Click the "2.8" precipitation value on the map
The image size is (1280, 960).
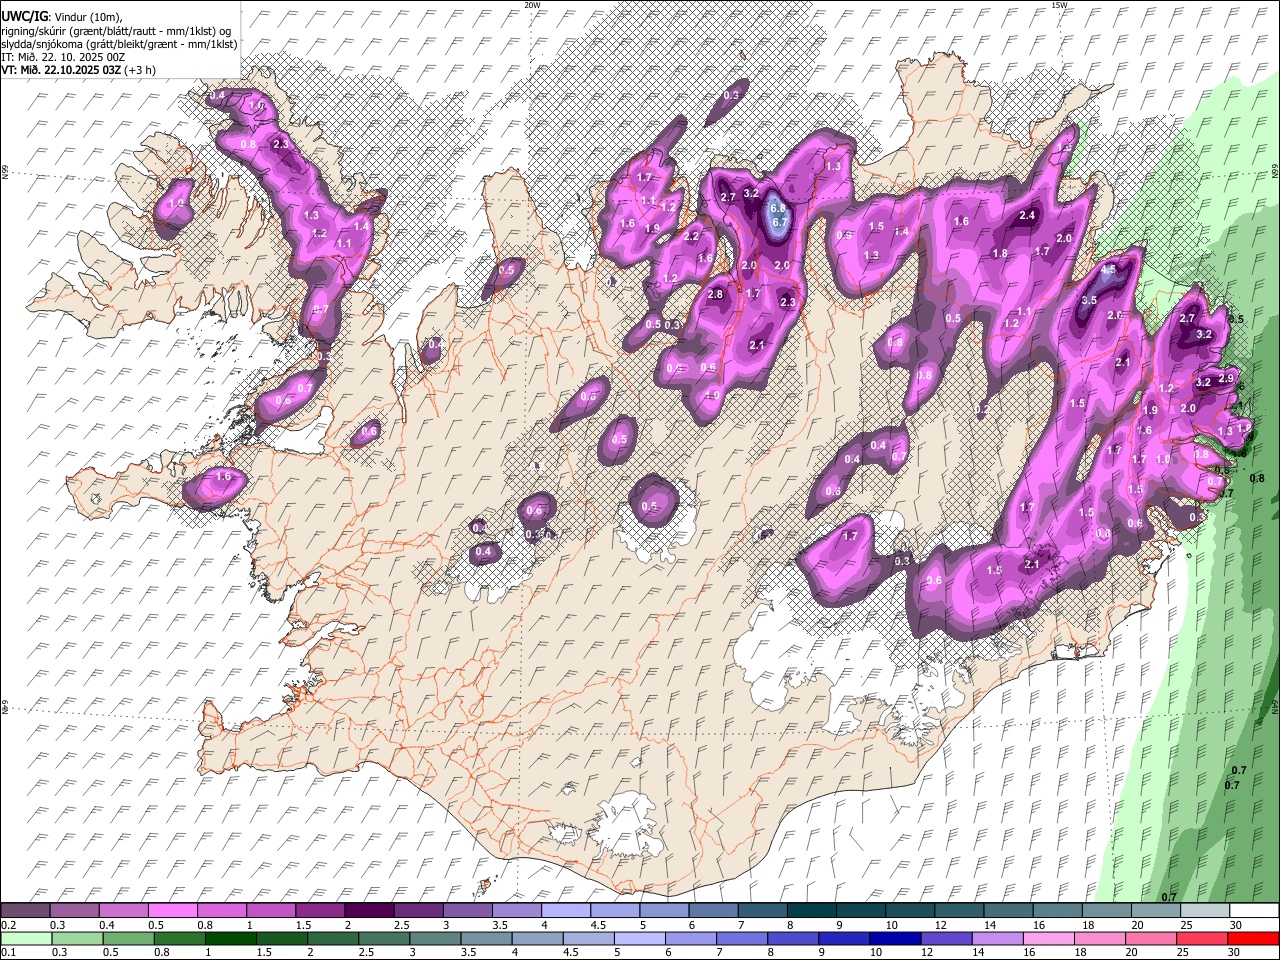[x=715, y=295]
